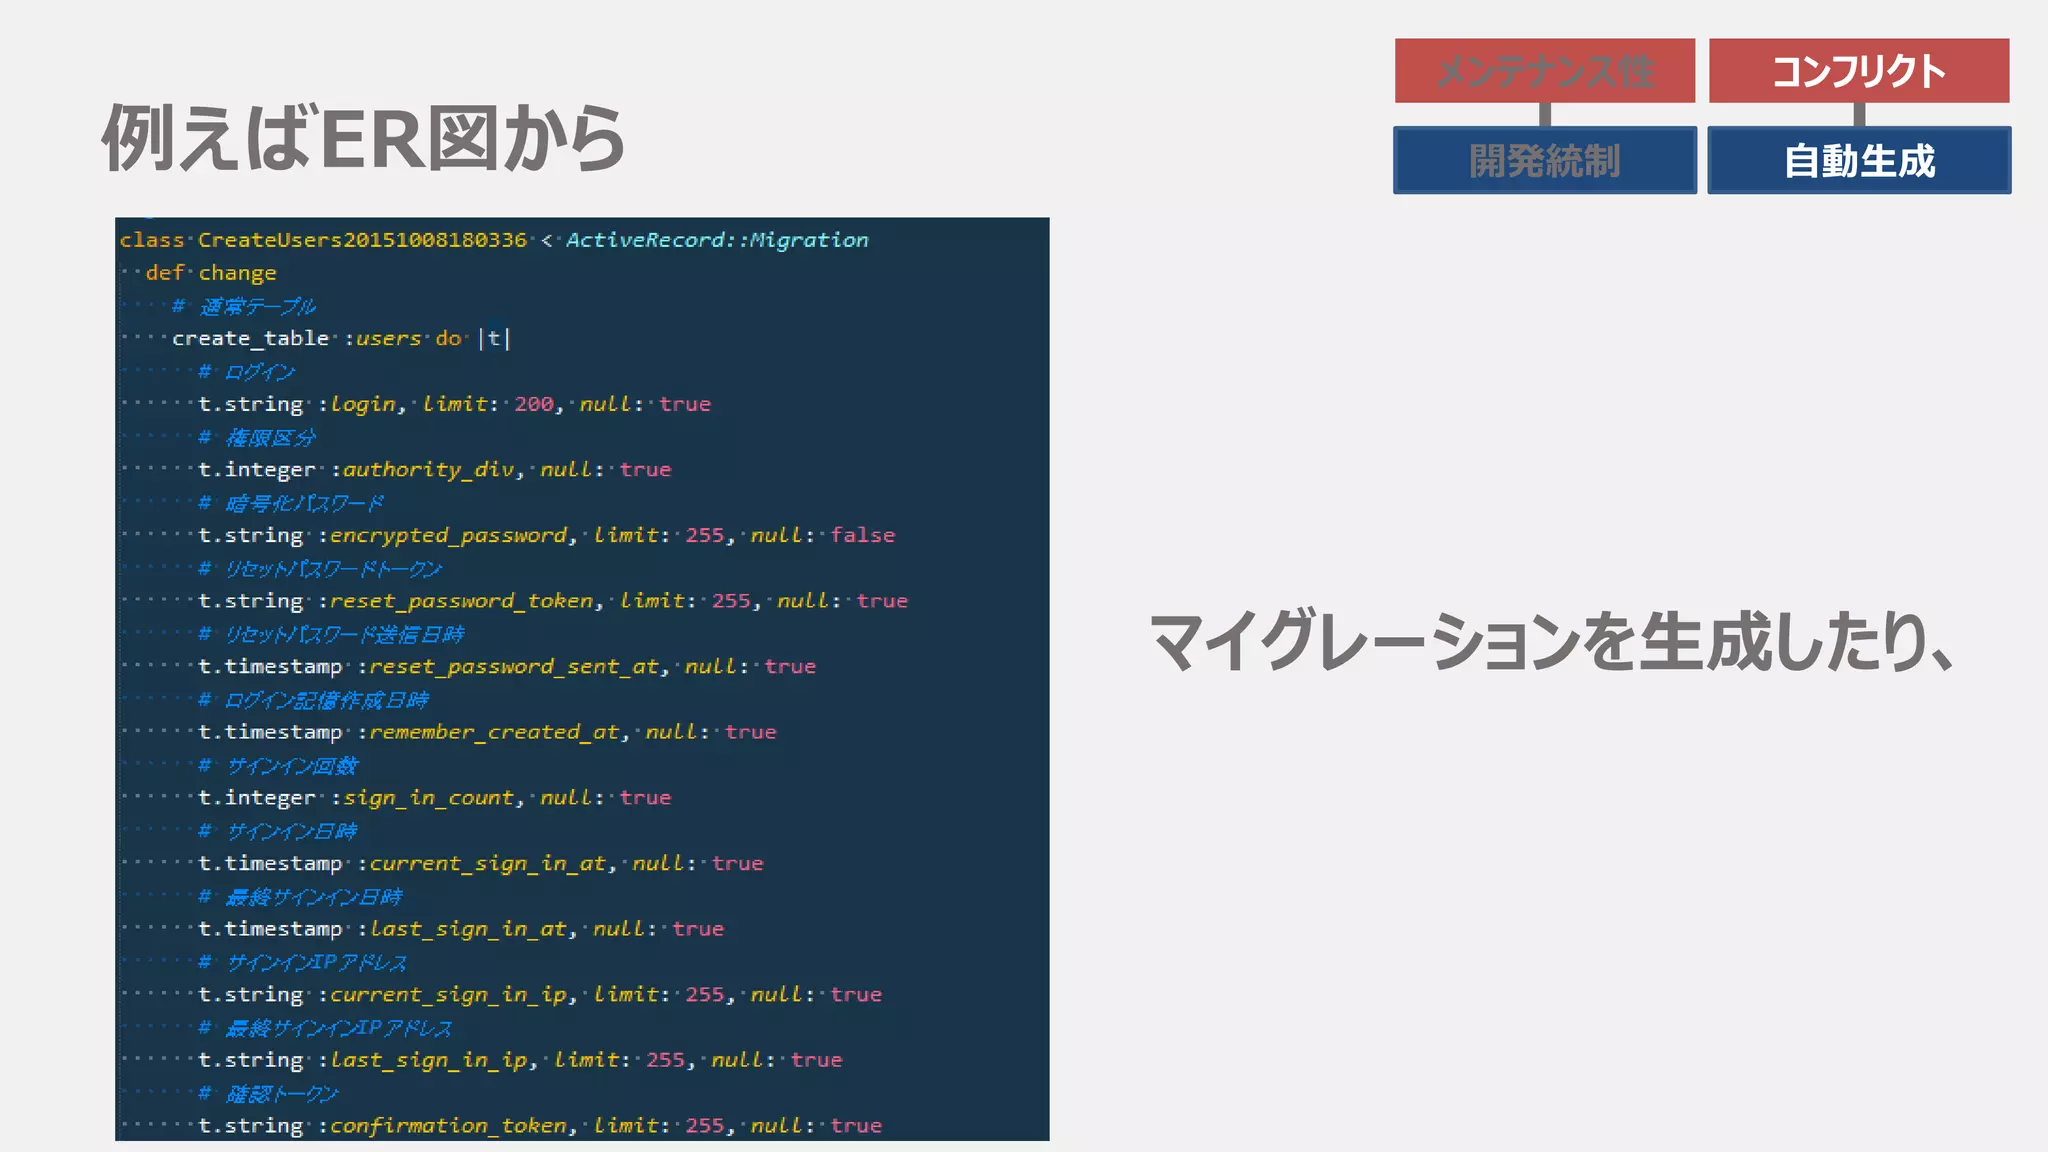Select the 自動生成 blue box
This screenshot has width=2048, height=1152.
pos(1858,161)
